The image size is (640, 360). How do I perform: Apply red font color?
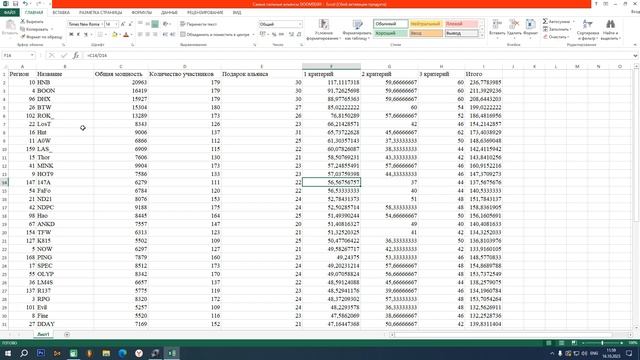(126, 35)
